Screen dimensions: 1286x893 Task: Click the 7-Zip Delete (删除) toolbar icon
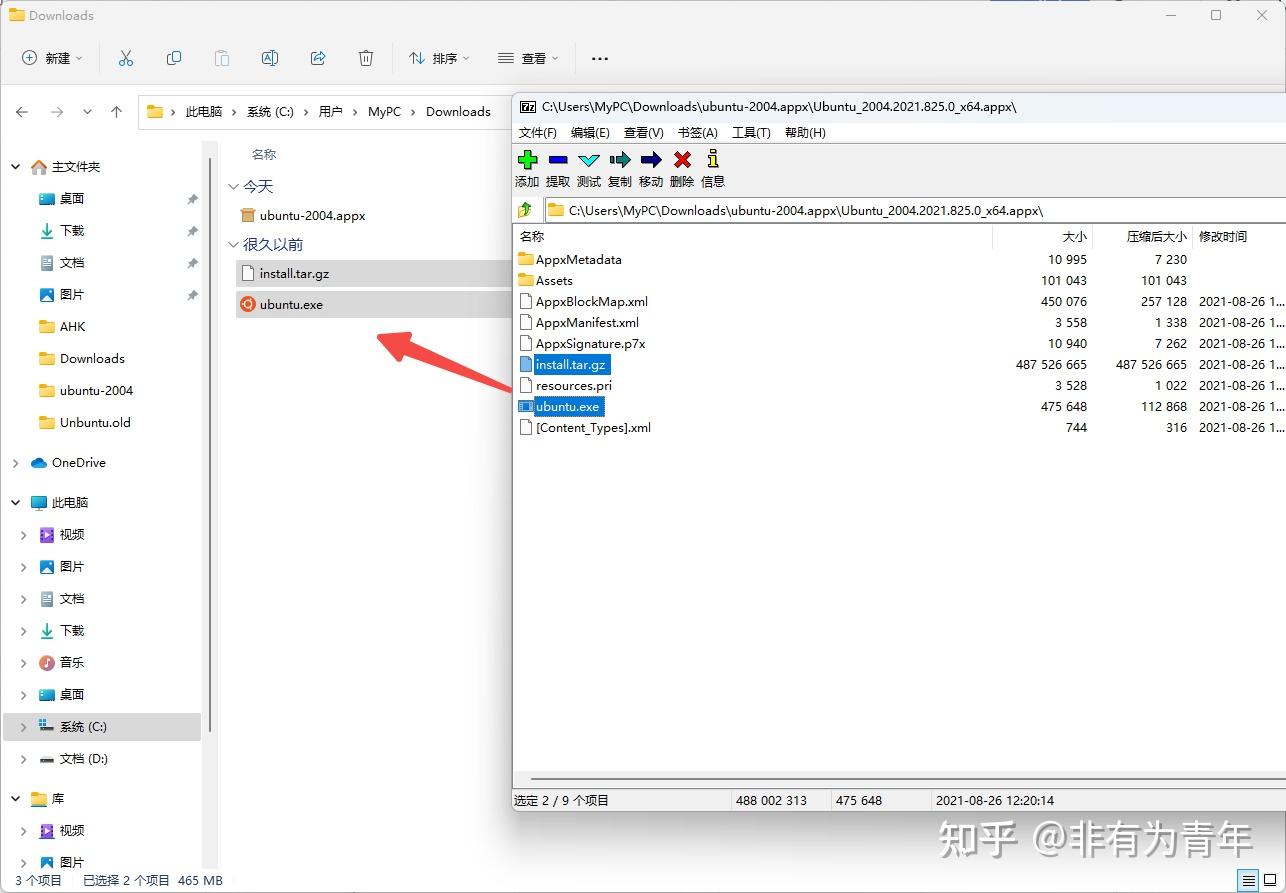682,159
